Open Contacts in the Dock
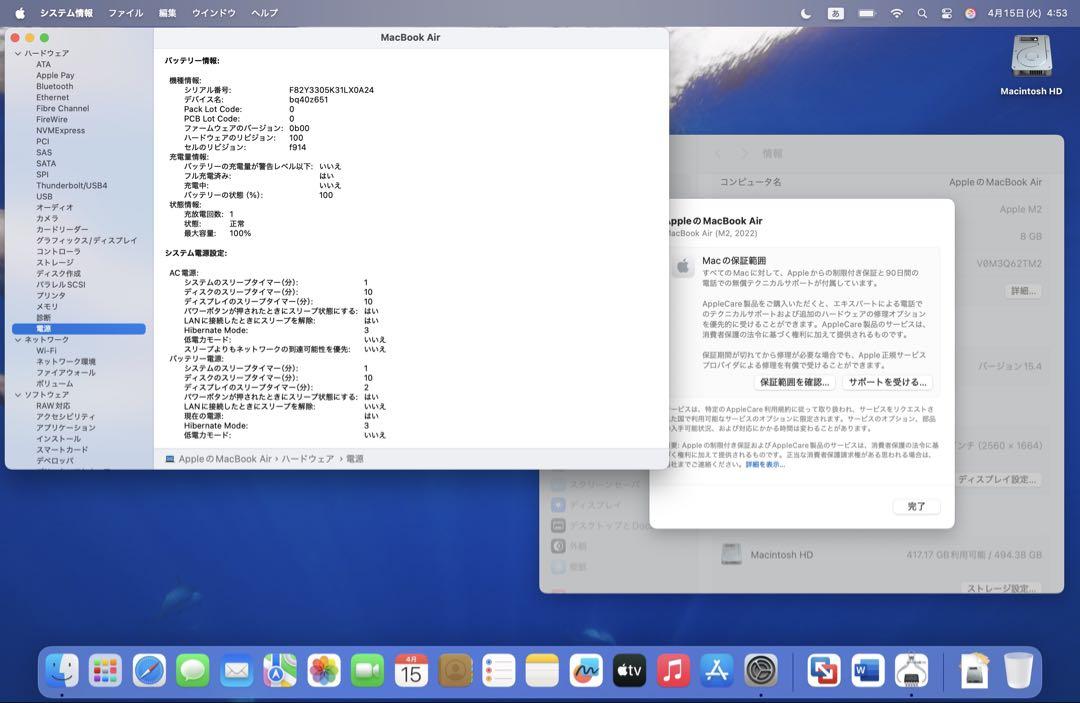This screenshot has height=703, width=1080. point(455,670)
